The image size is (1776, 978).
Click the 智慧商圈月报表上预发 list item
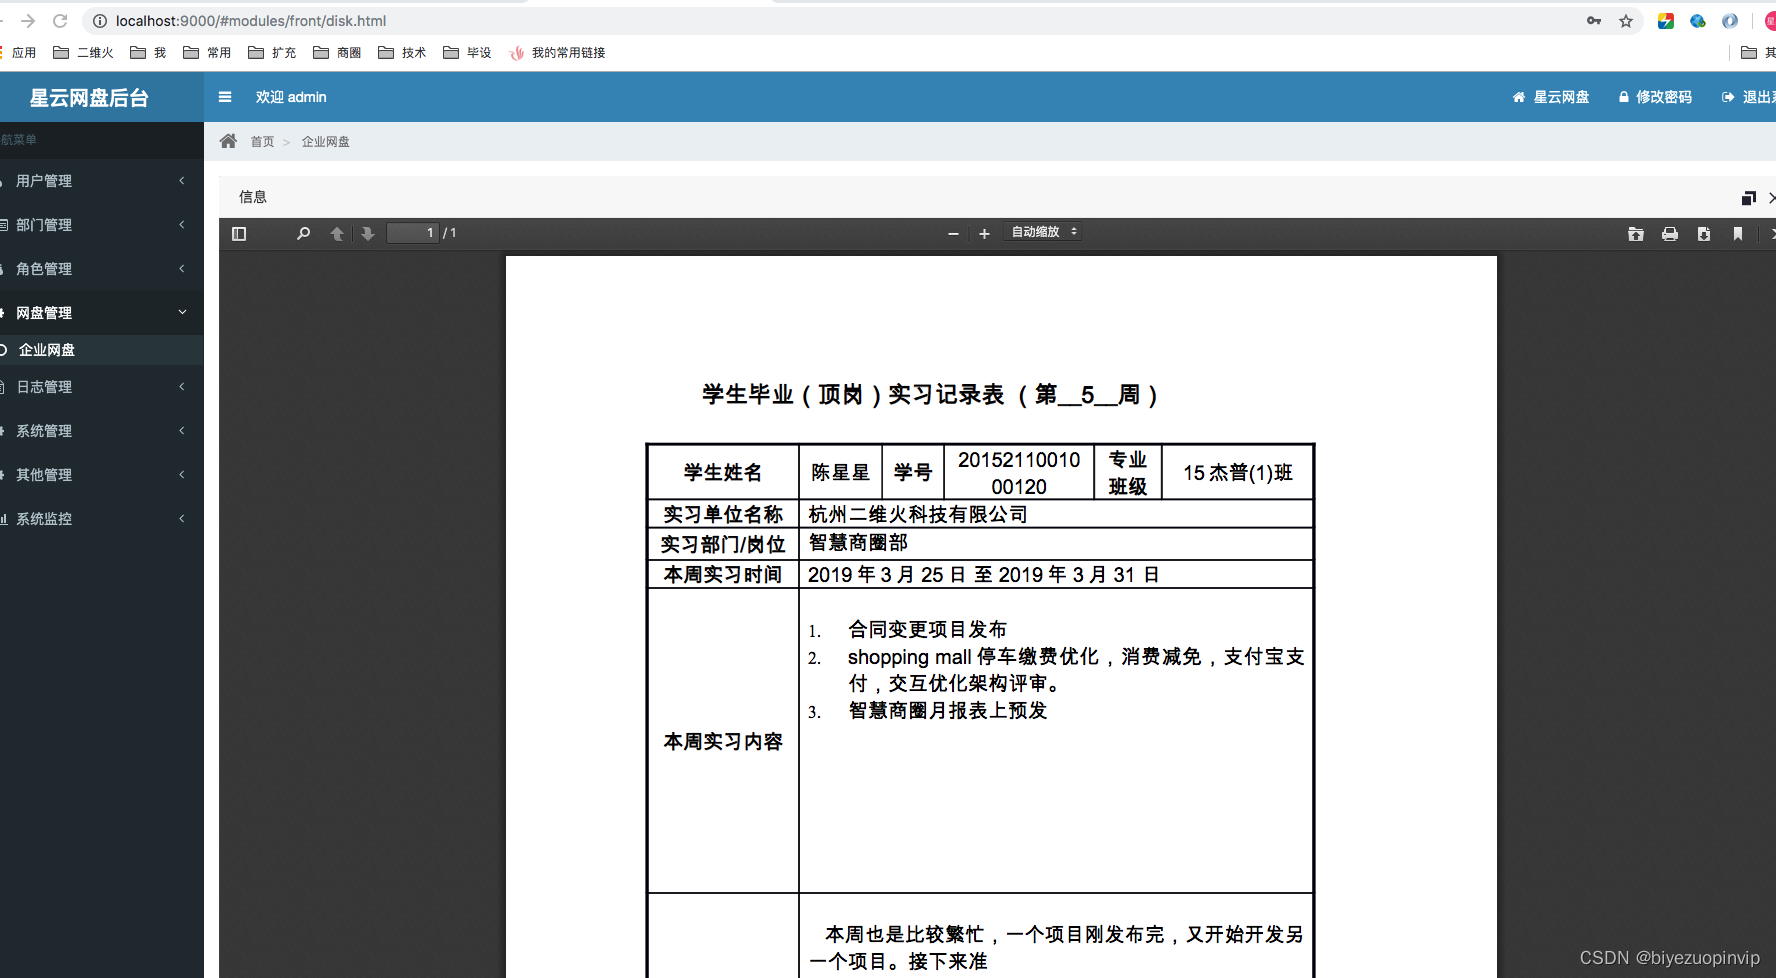tap(947, 710)
